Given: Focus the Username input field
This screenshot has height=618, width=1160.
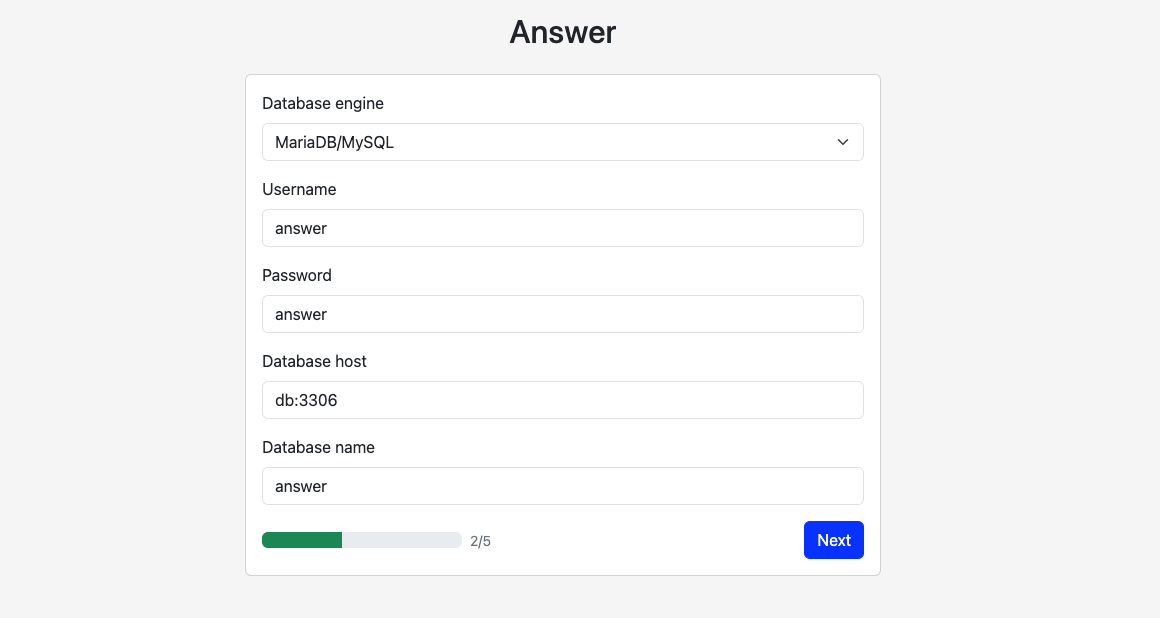Looking at the screenshot, I should click(x=562, y=228).
